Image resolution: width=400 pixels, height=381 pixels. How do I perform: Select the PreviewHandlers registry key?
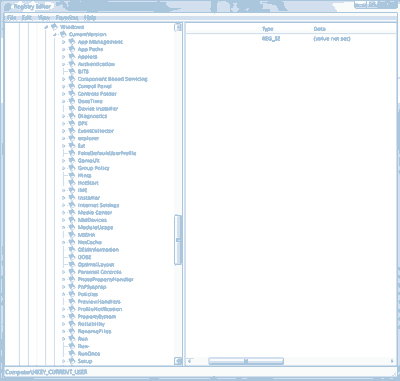point(99,302)
